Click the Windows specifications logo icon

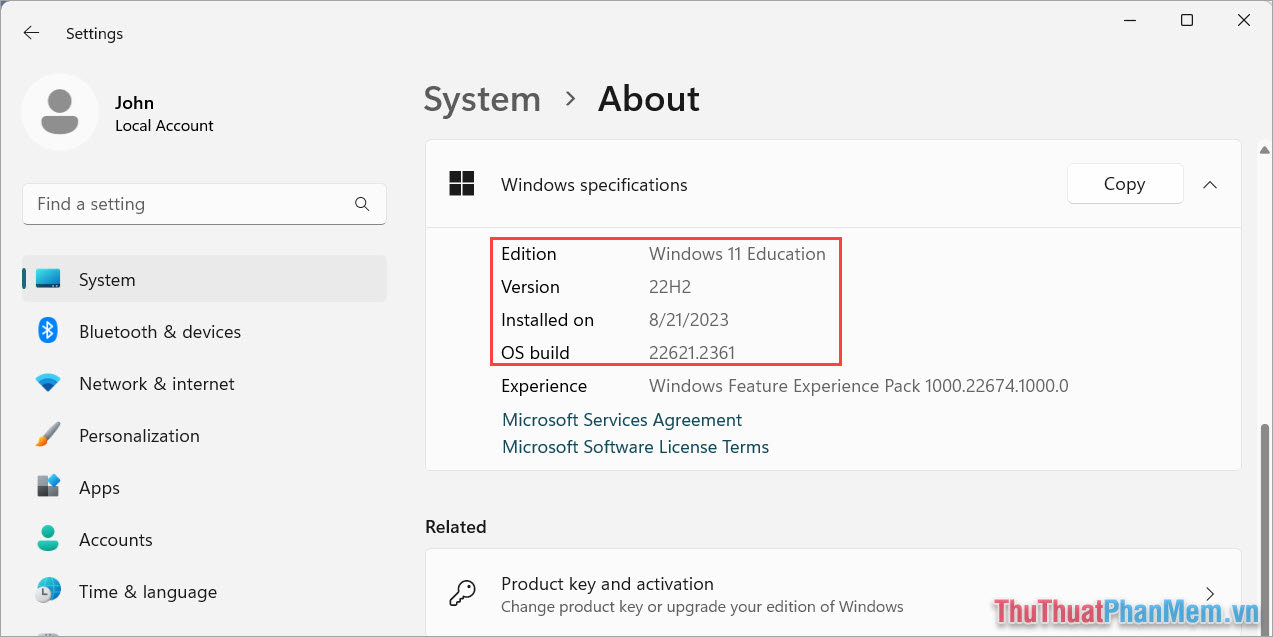[x=461, y=184]
